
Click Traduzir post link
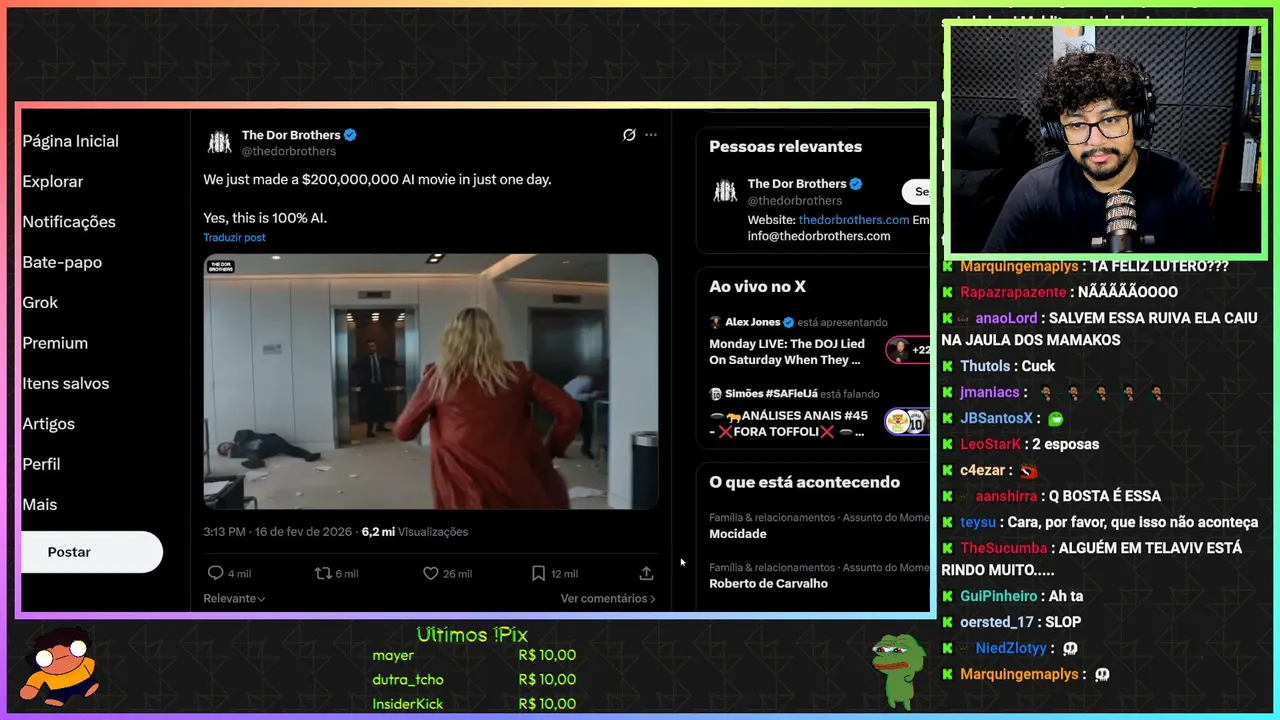click(x=234, y=238)
